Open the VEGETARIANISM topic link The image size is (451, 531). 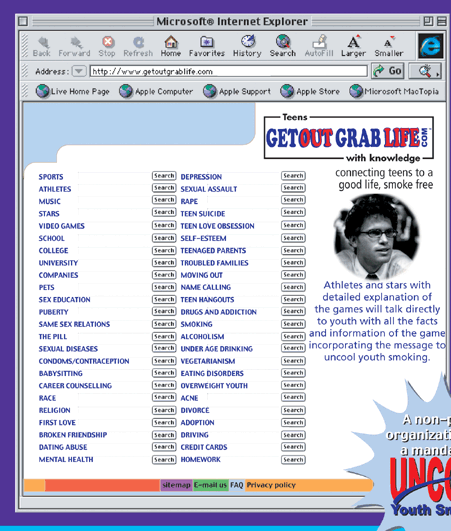click(208, 361)
